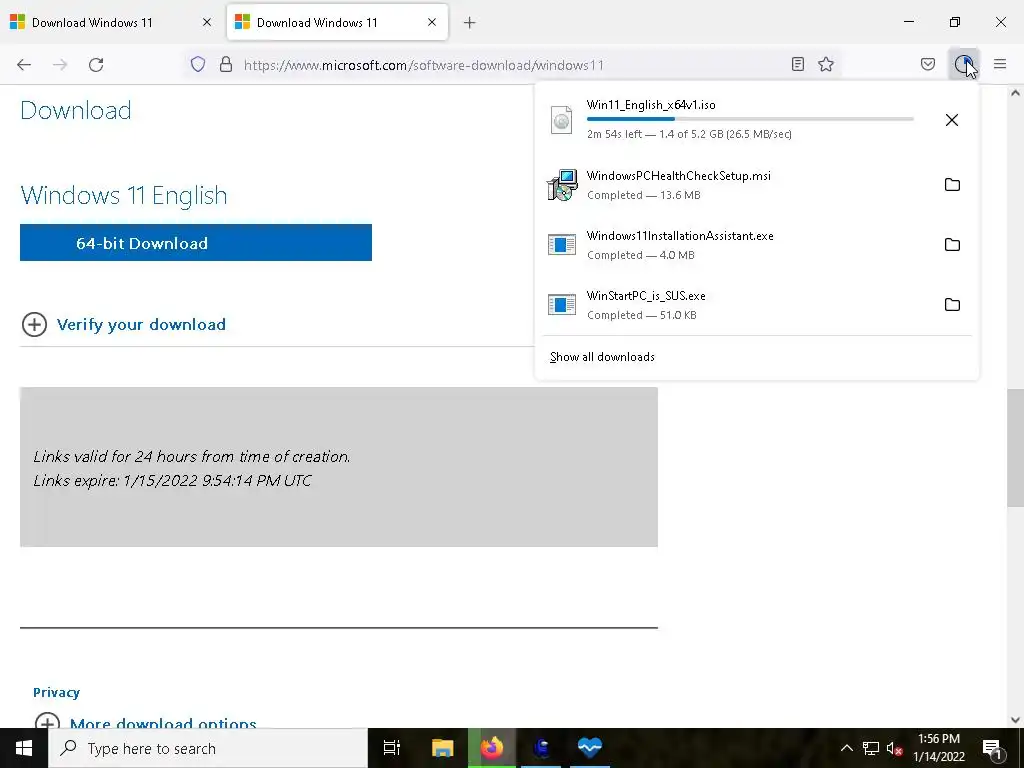Click the Windows11InstallationAssistant.exe file icon

pos(562,244)
